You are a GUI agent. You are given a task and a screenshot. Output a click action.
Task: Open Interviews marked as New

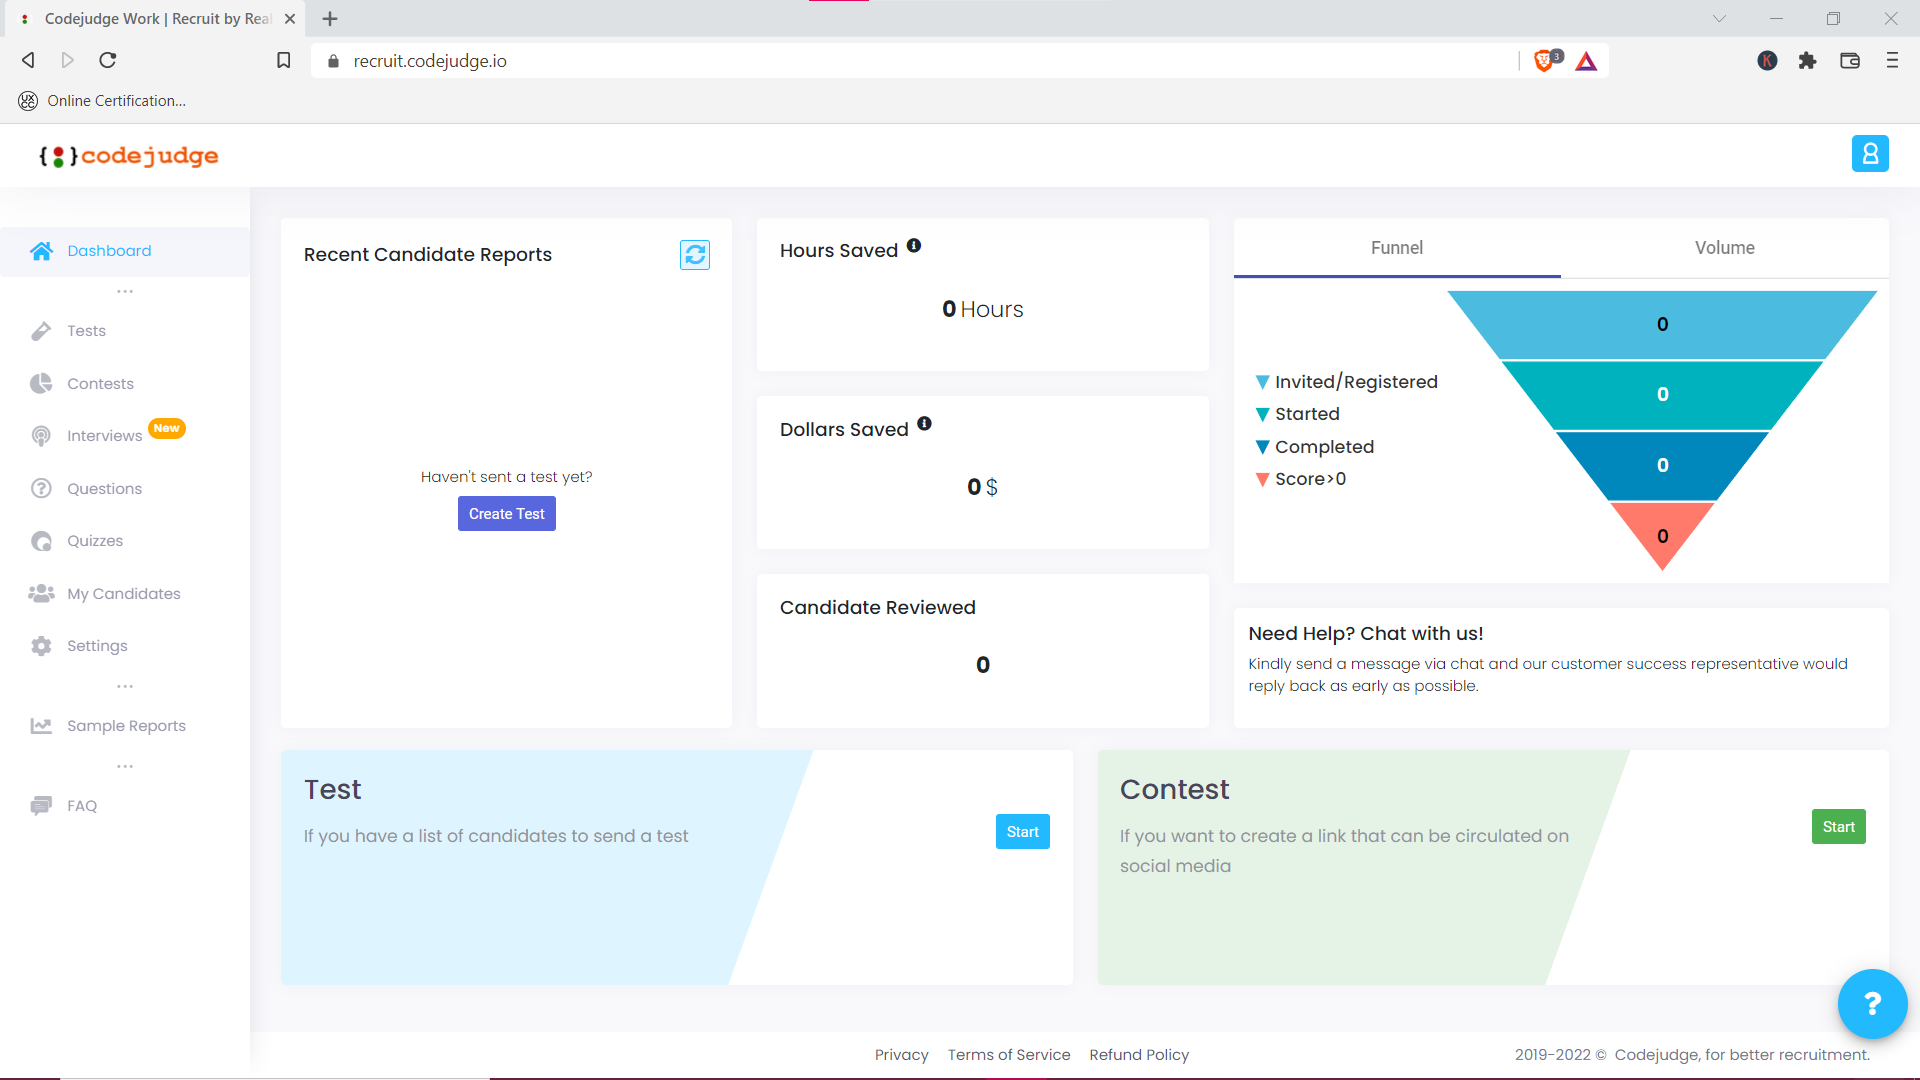[103, 435]
